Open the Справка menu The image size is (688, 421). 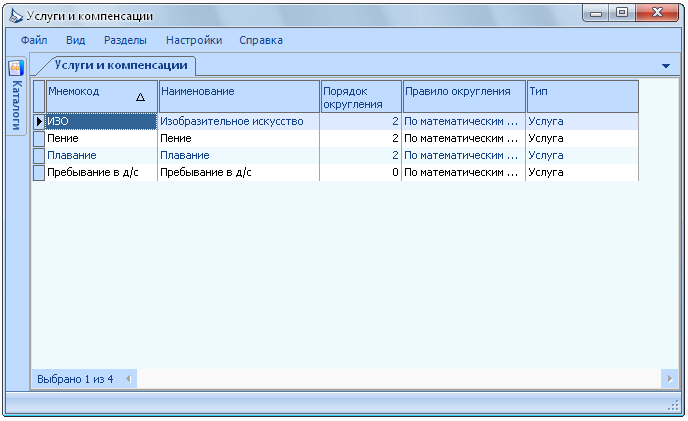pyautogui.click(x=261, y=40)
